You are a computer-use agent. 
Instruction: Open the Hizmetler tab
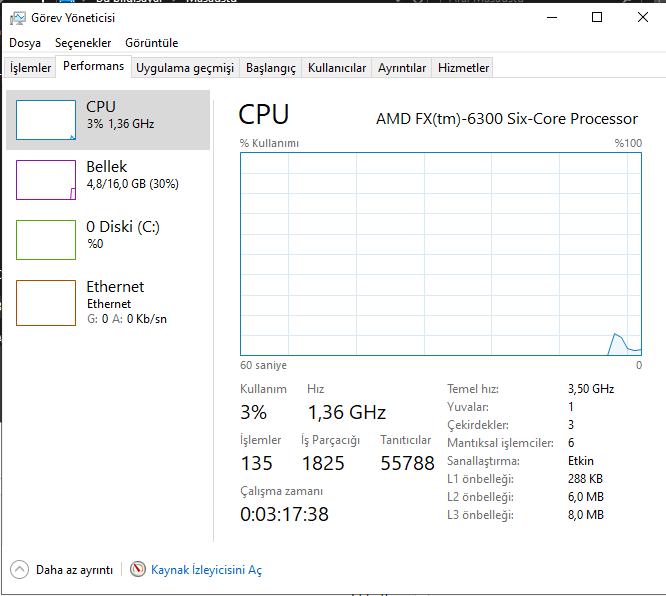(x=464, y=68)
